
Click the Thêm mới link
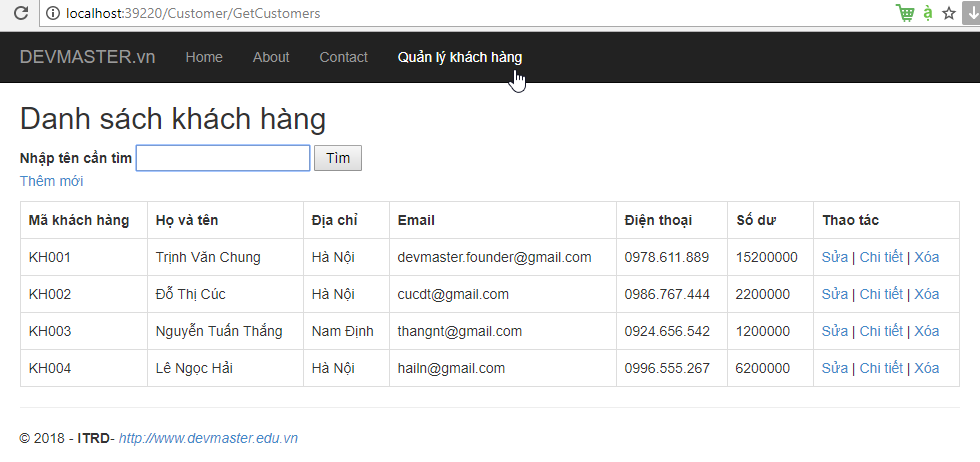pyautogui.click(x=51, y=181)
